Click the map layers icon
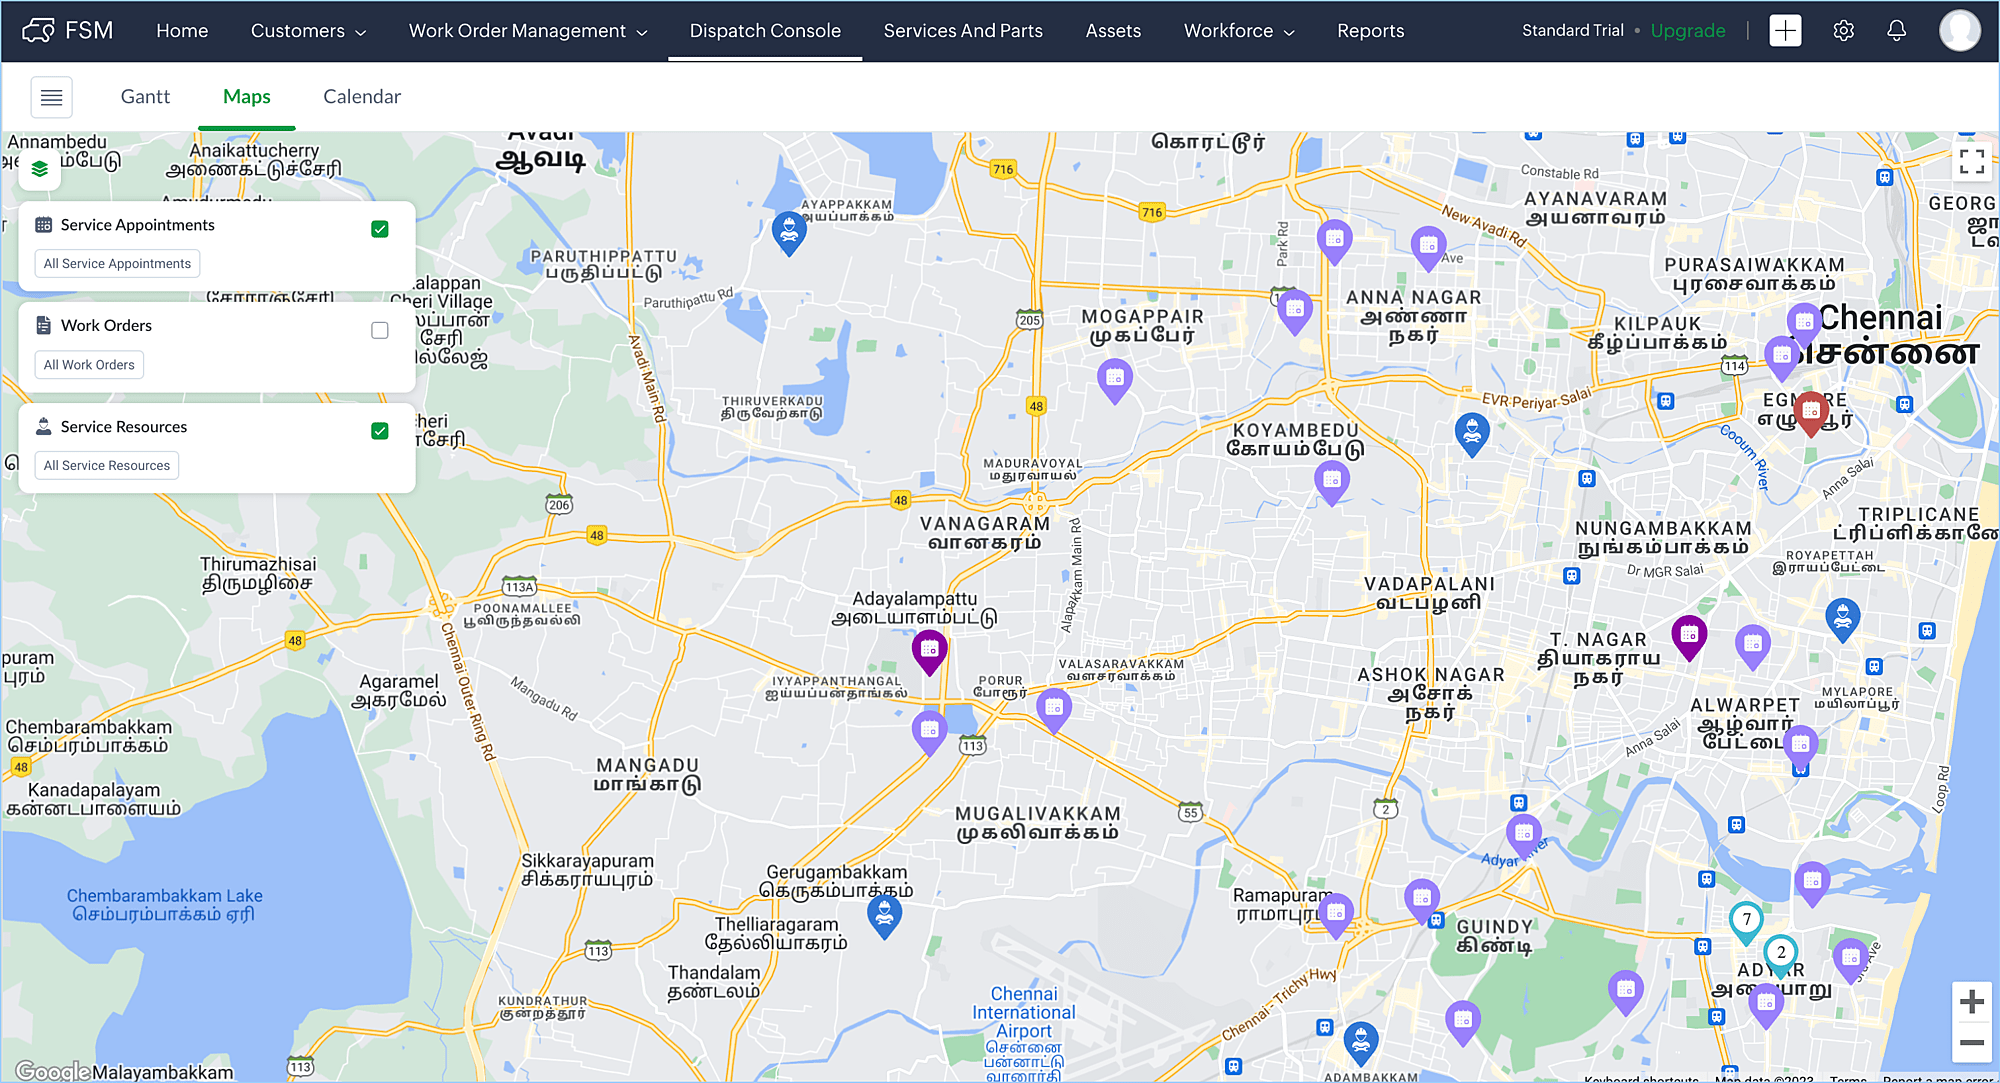2000x1083 pixels. coord(40,169)
